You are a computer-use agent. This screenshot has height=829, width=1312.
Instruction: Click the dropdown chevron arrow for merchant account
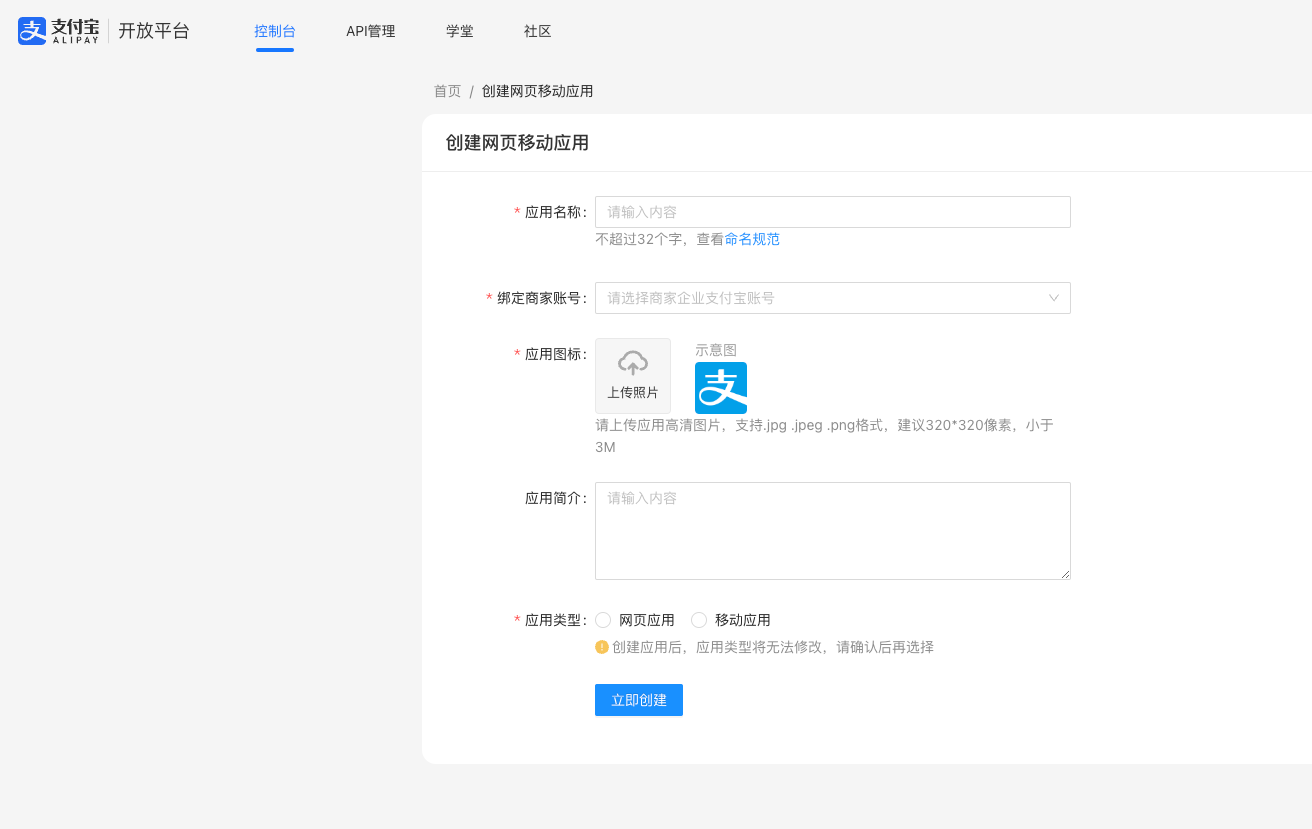(1054, 298)
